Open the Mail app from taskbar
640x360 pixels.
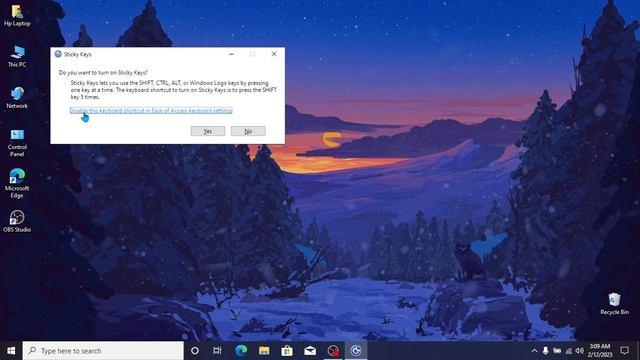tap(310, 351)
